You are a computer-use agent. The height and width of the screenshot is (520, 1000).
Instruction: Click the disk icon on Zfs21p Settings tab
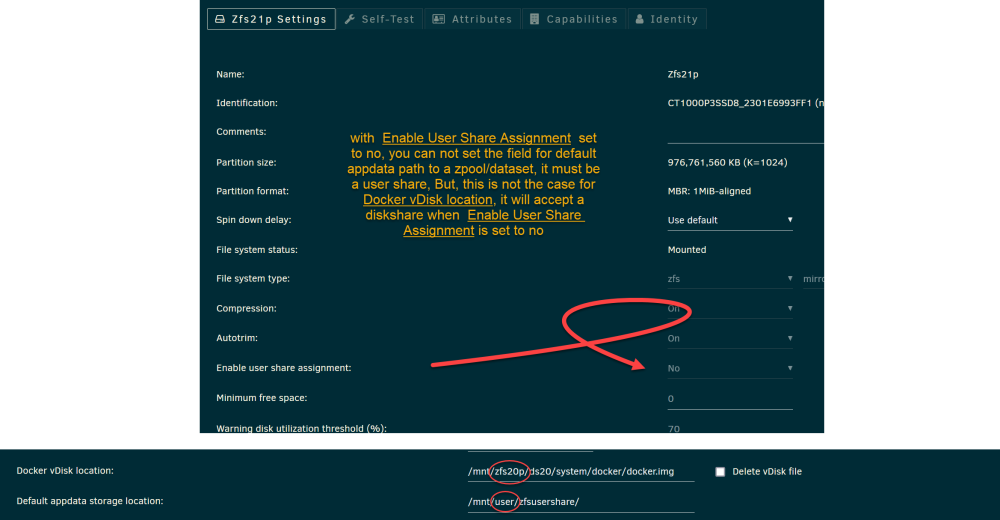pos(220,19)
